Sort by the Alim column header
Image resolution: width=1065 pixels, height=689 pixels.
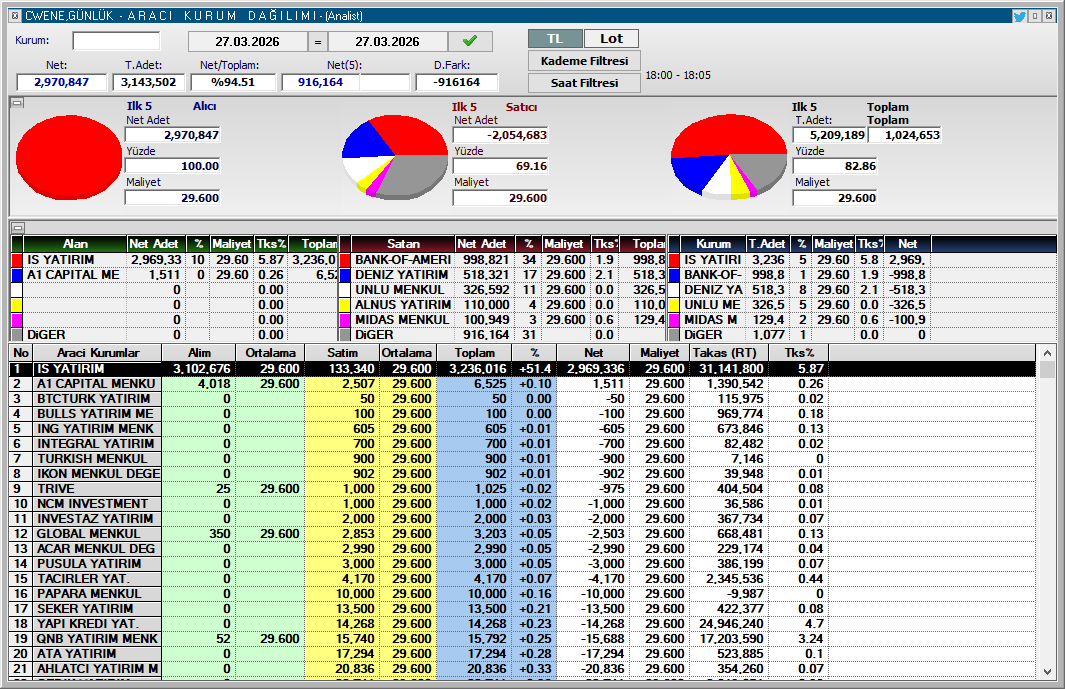199,353
